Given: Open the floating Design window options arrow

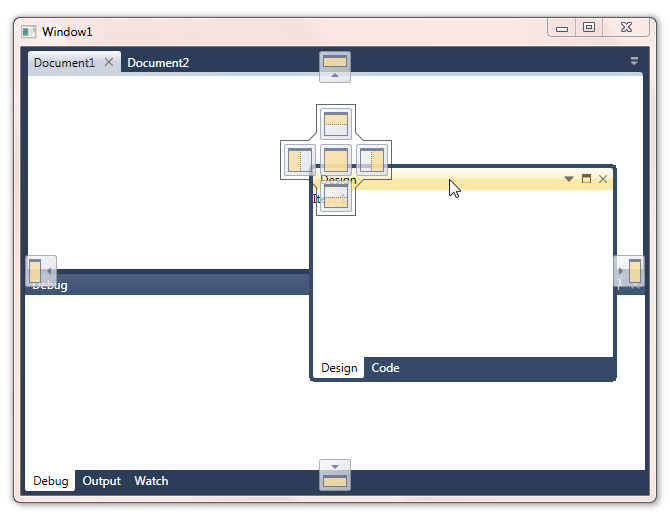Looking at the screenshot, I should click(x=569, y=179).
